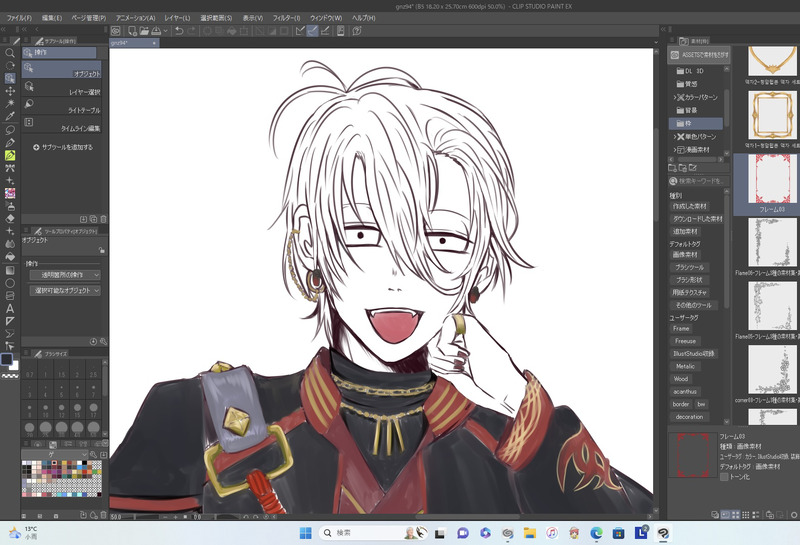Click the duplicate sub tool icon
Viewport: 800px width, 545px height.
point(93,219)
